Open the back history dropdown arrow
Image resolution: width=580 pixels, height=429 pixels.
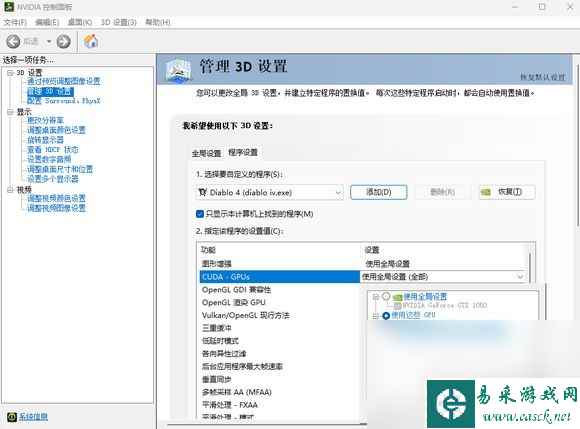click(x=49, y=41)
